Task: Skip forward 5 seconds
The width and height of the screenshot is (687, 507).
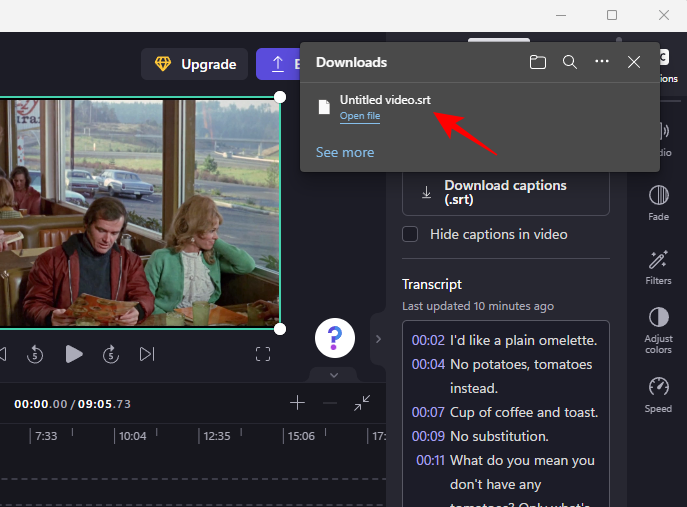Action: point(111,353)
